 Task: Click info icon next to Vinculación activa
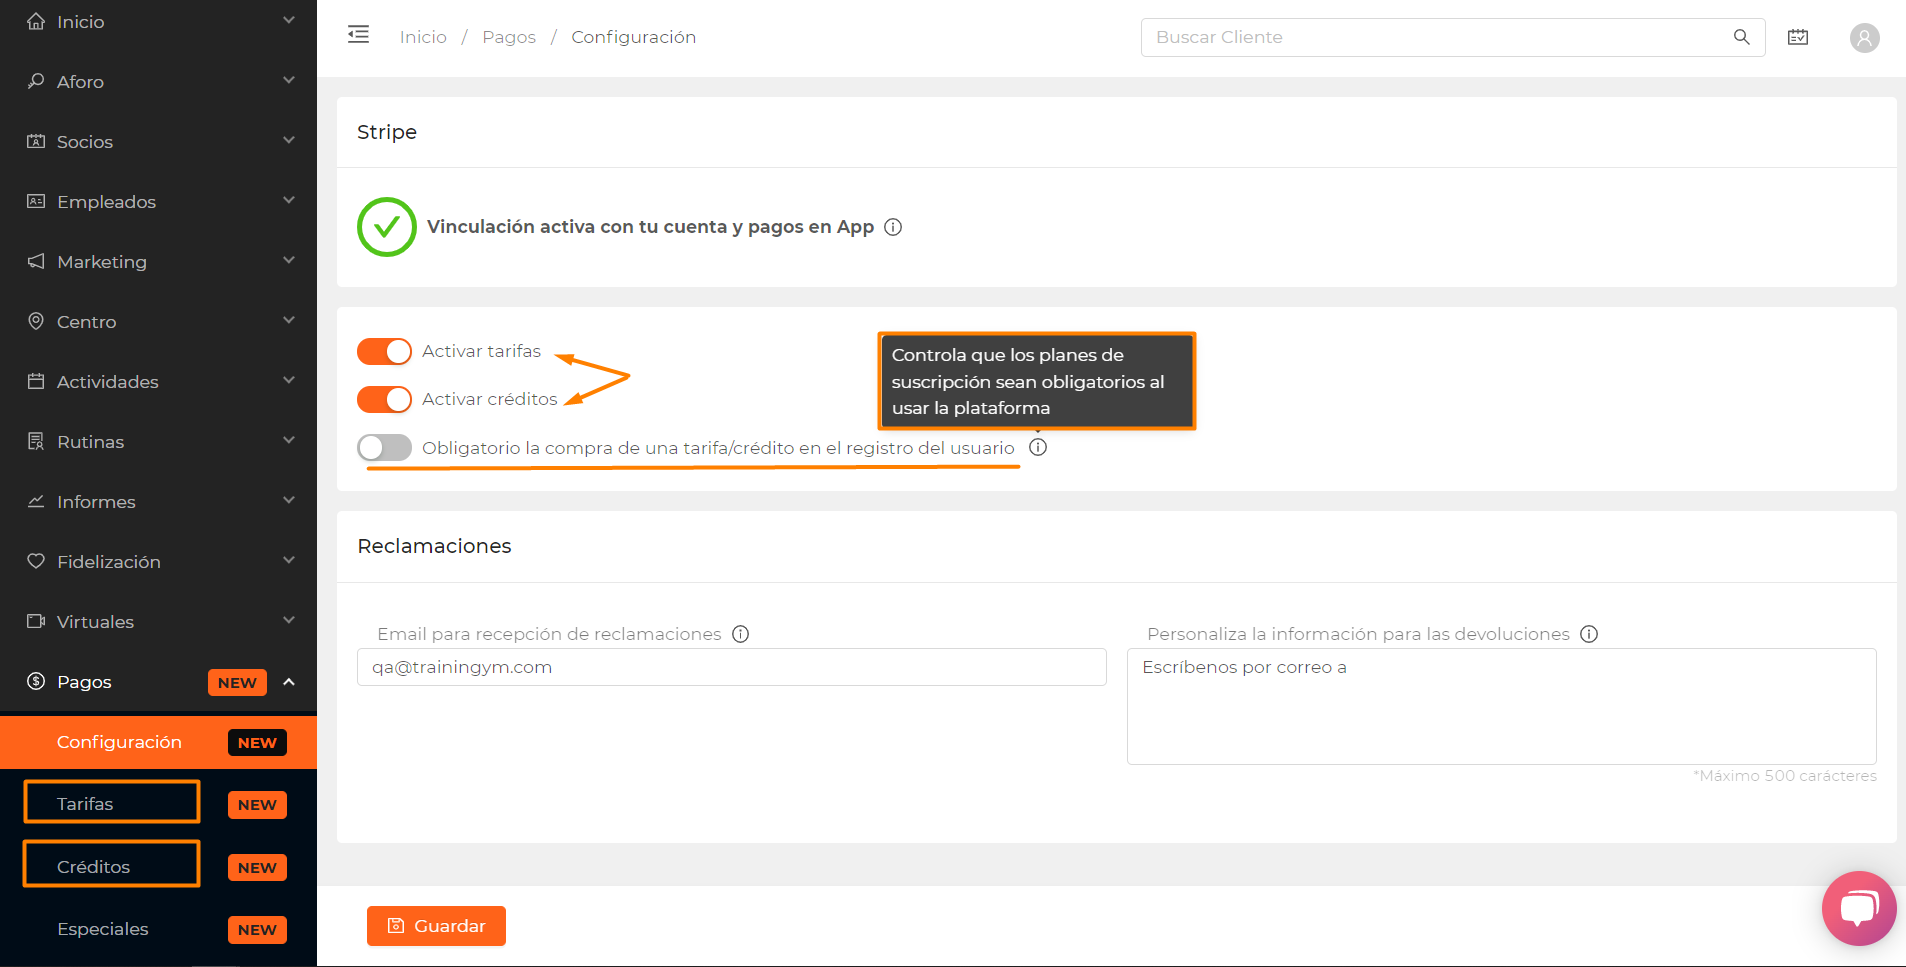coord(893,227)
